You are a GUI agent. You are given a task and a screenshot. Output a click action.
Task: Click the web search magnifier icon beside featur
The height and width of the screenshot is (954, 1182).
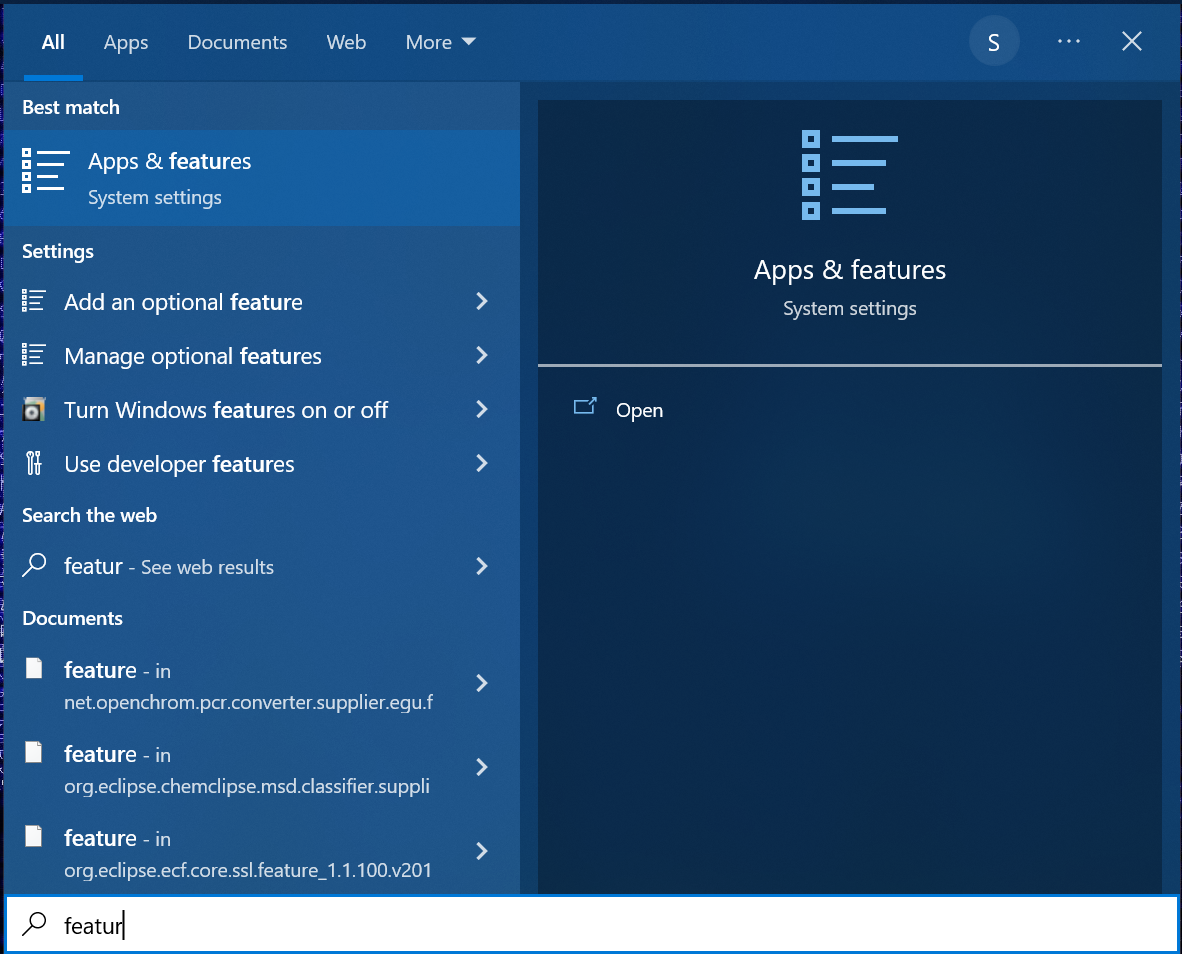click(34, 565)
